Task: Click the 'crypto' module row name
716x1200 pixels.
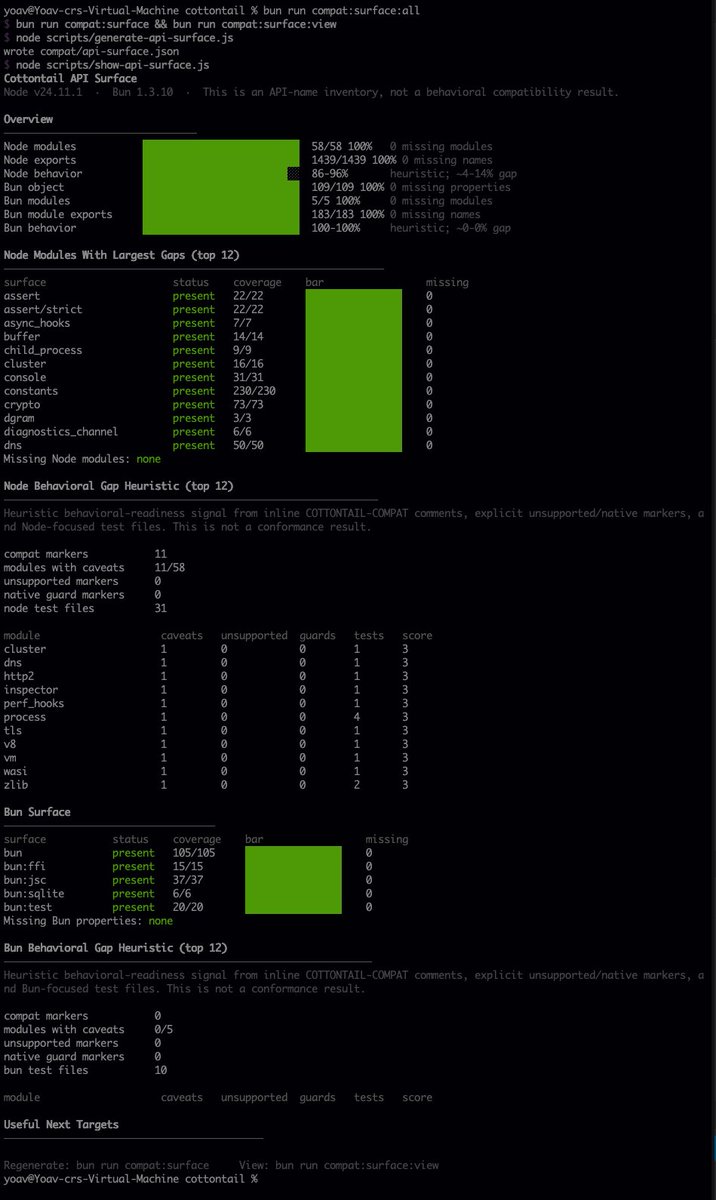Action: 22,404
